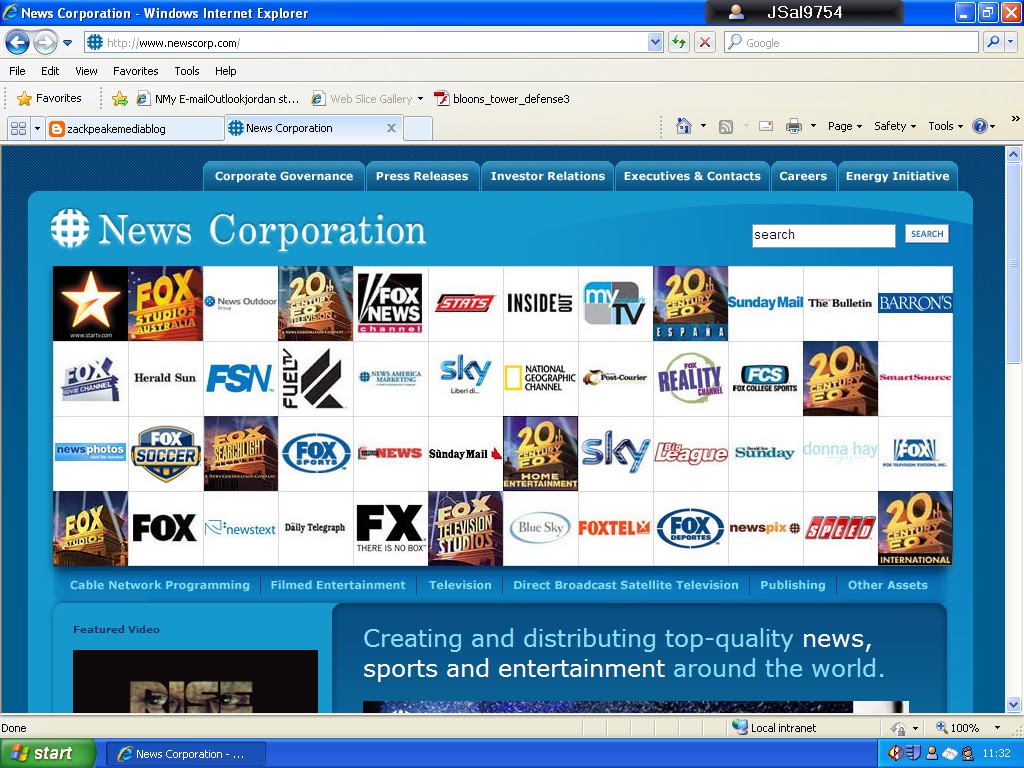Click the bloons_tower_defense3 favorites link
Screen dimensions: 1024x768
502,99
